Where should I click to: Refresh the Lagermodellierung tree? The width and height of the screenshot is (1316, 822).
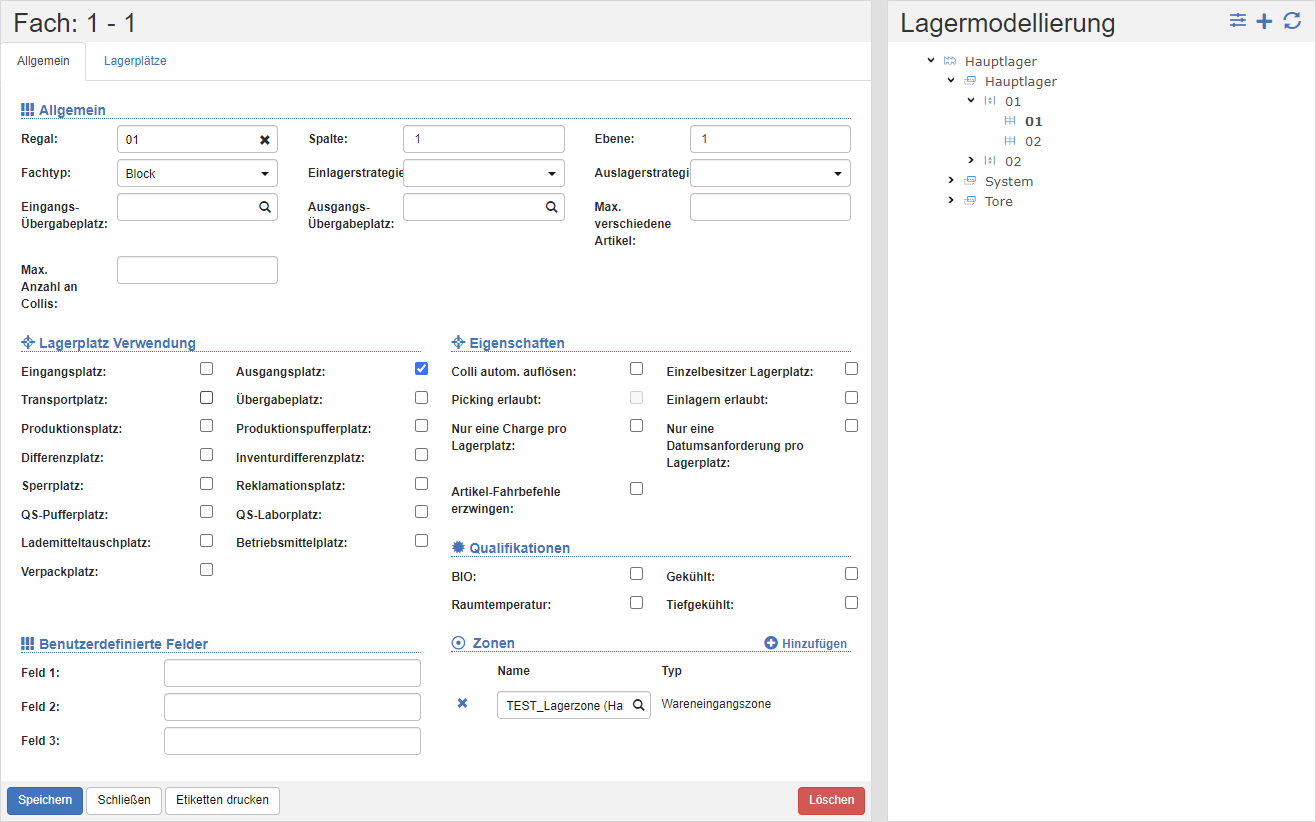pos(1291,19)
